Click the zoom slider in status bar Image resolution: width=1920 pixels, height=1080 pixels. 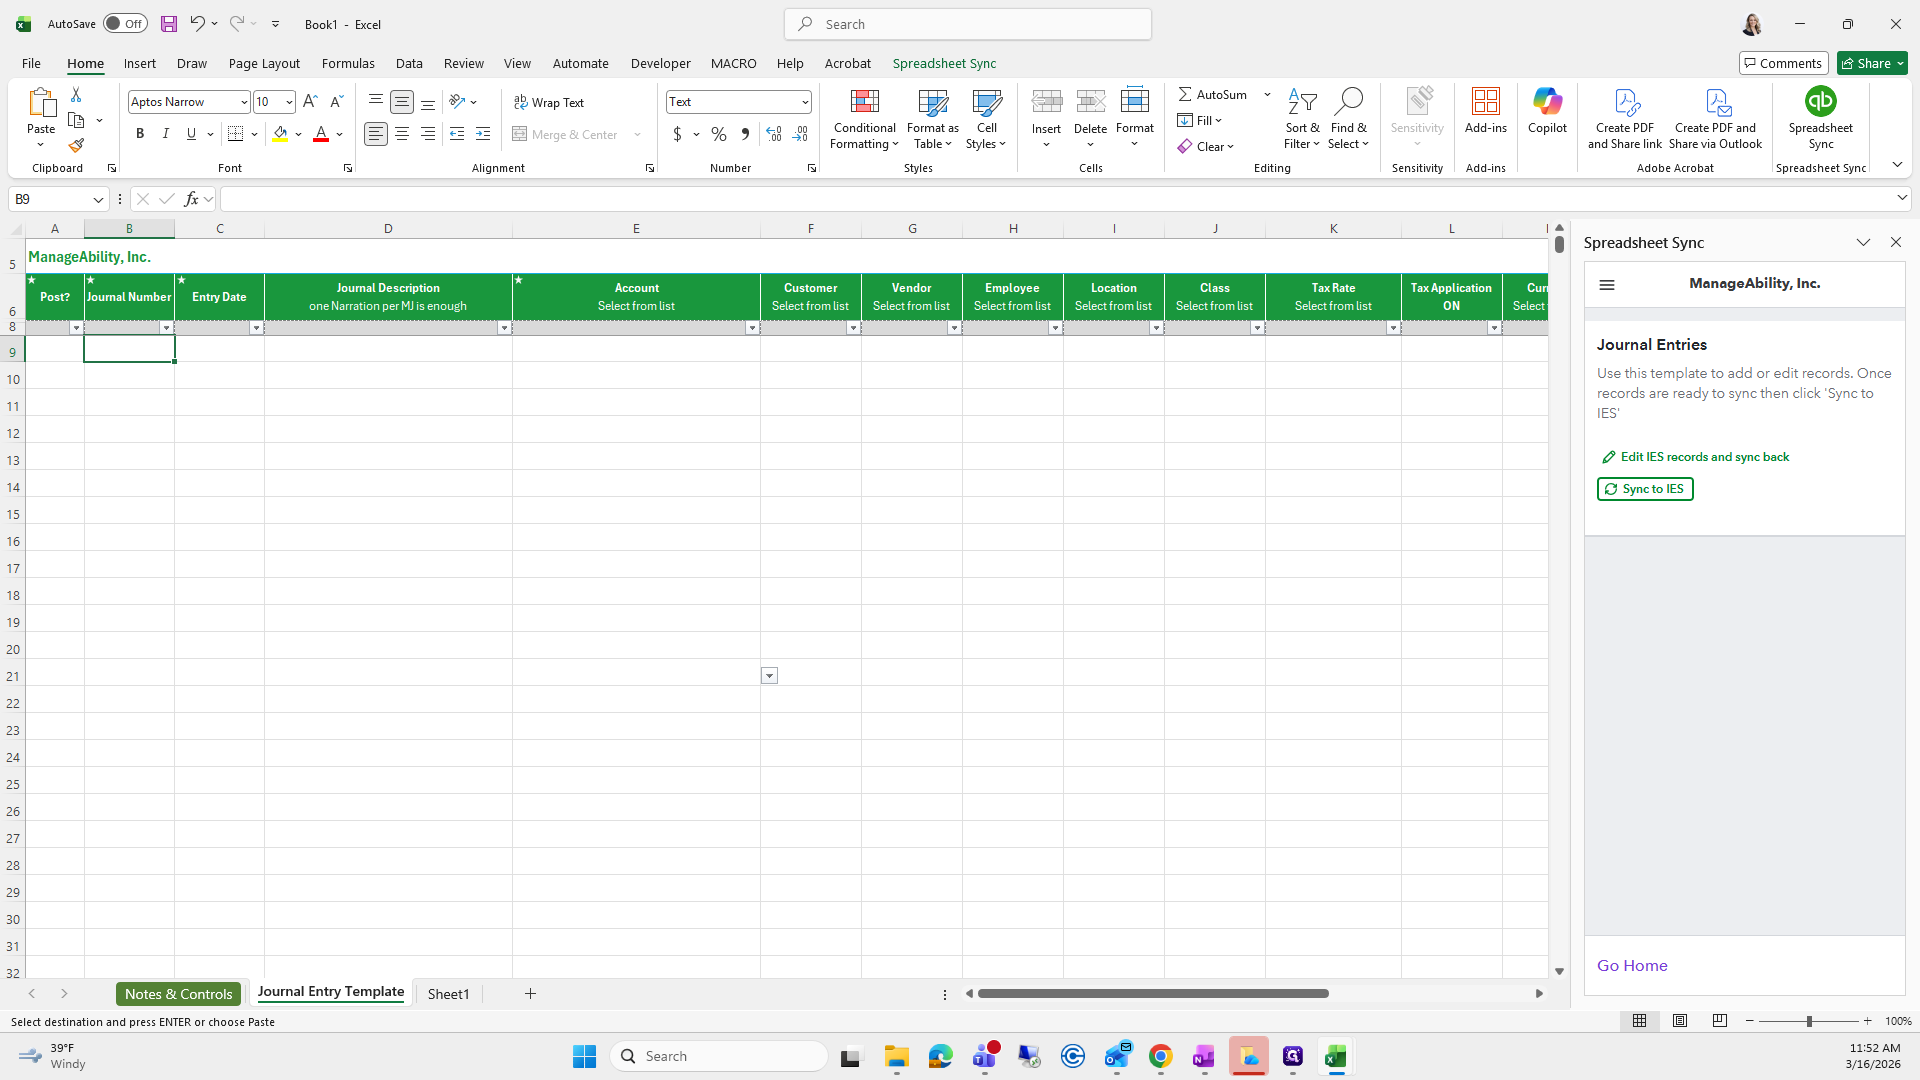1808,1021
